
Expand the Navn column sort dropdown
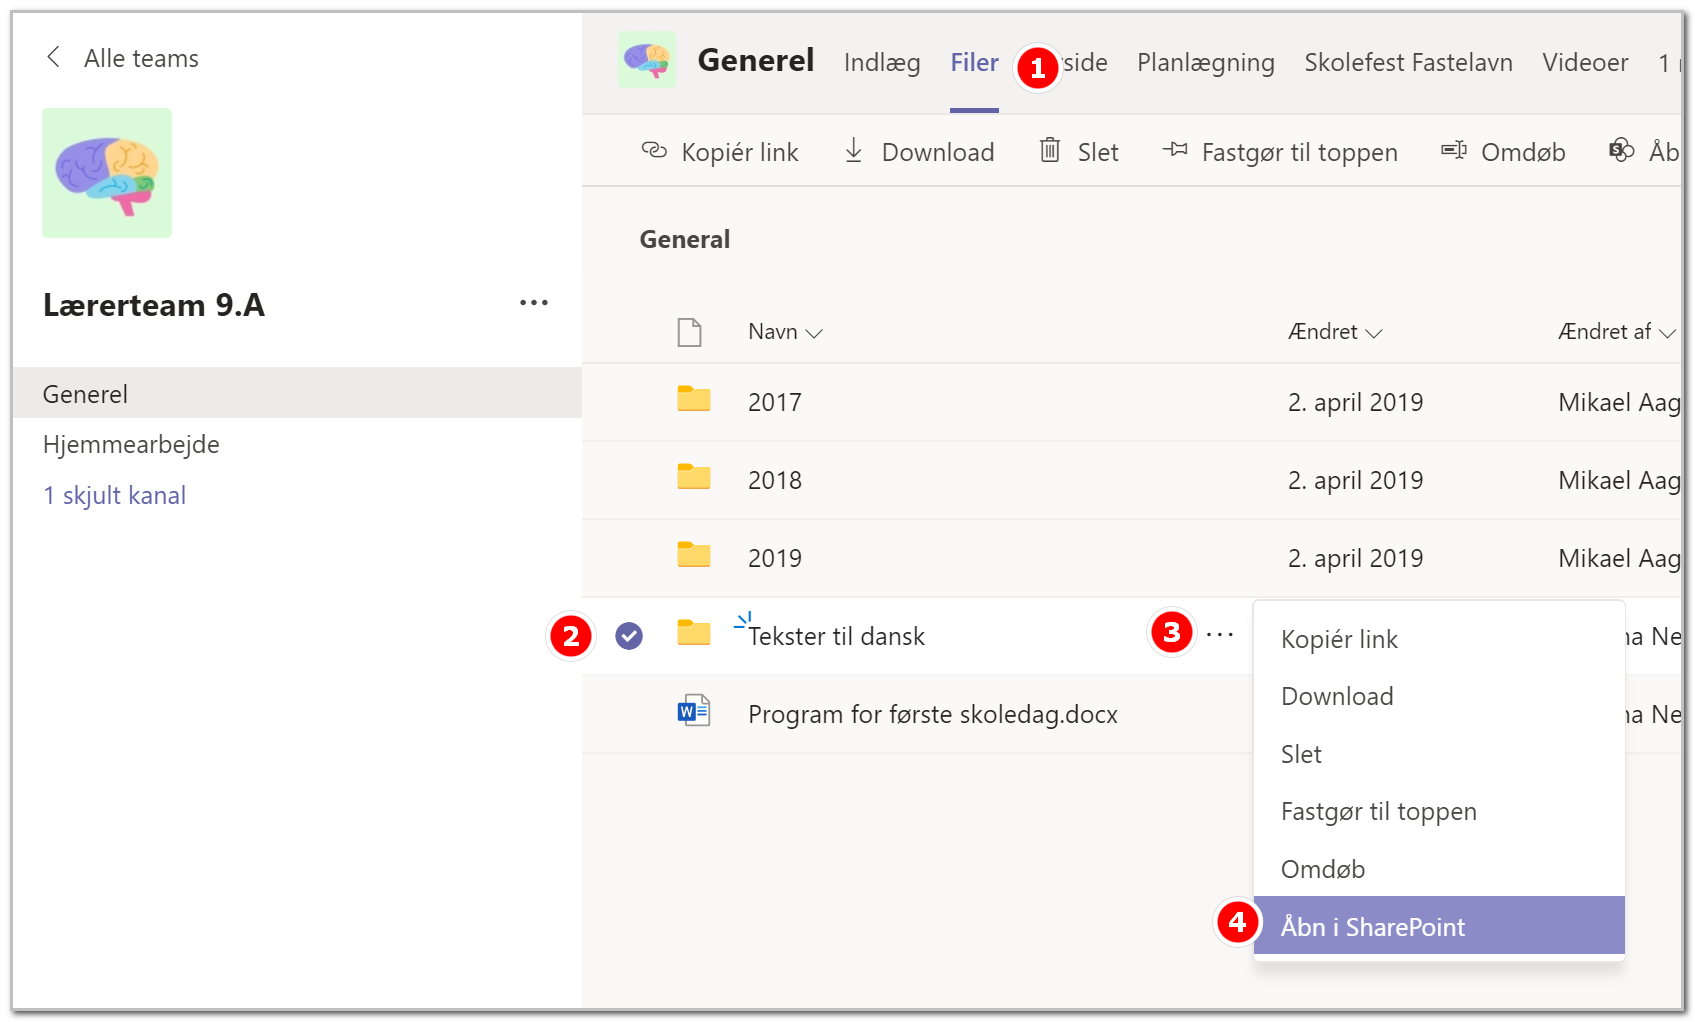814,333
